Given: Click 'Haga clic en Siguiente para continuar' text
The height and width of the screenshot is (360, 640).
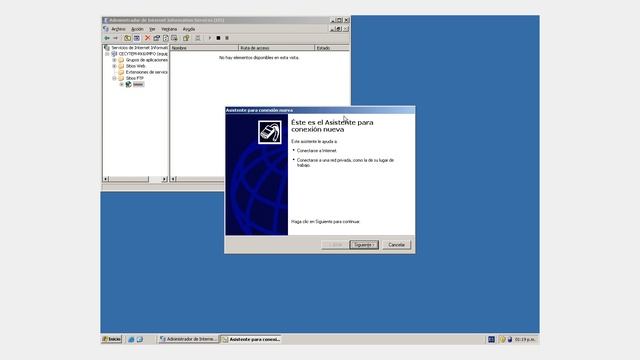Looking at the screenshot, I should point(326,222).
